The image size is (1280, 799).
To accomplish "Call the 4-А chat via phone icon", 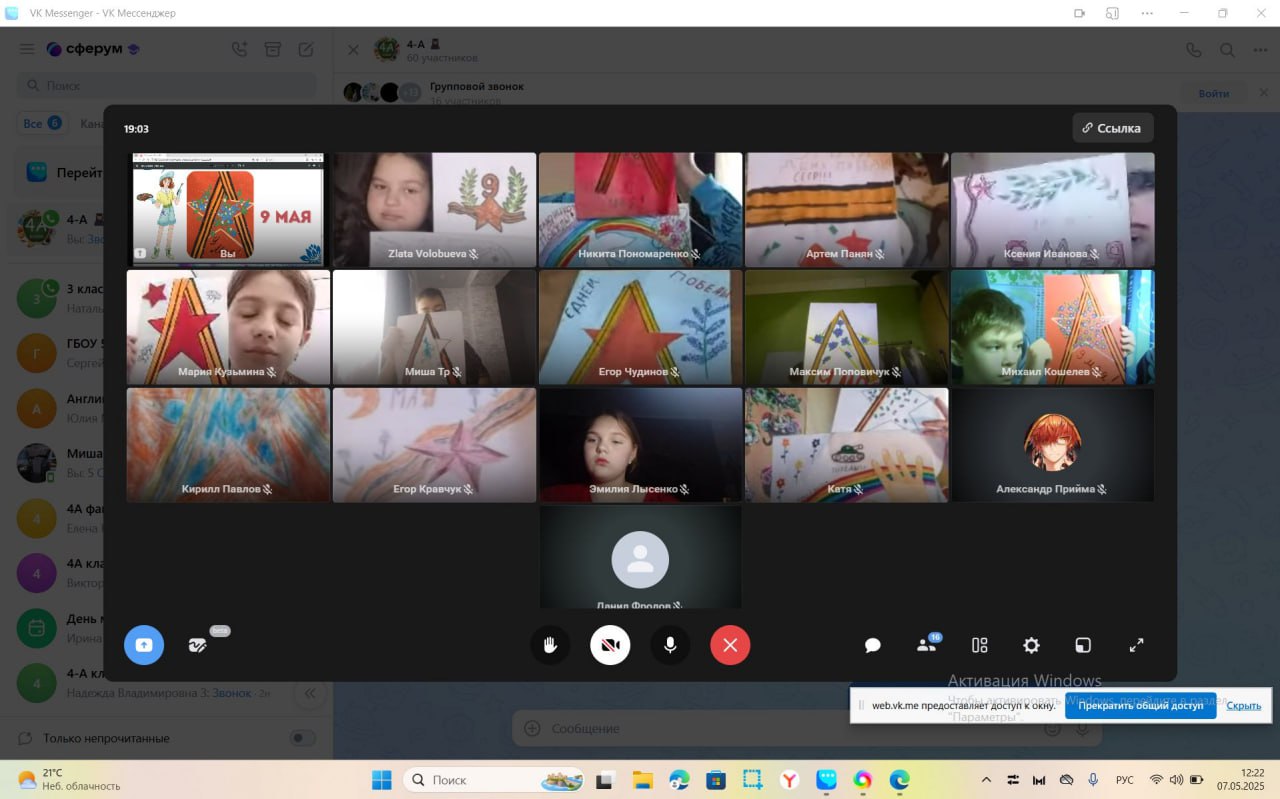I will (x=1193, y=49).
